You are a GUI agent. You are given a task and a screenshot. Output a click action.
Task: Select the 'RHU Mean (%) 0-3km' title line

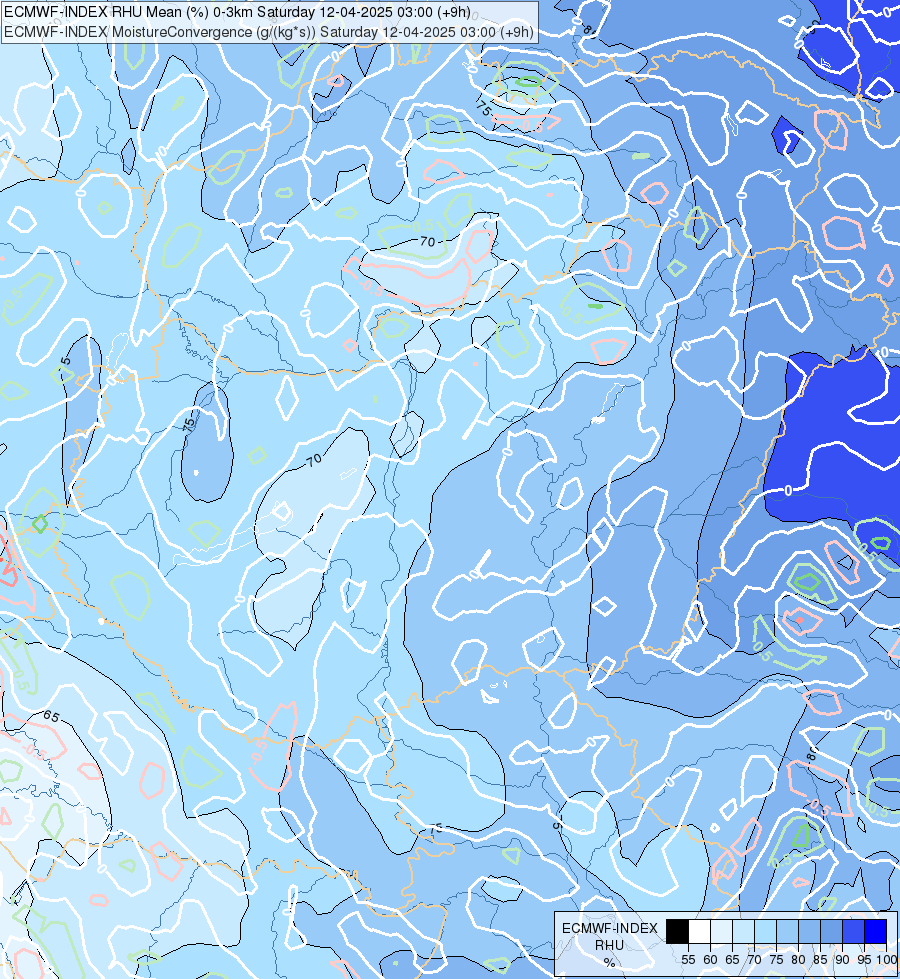pyautogui.click(x=237, y=12)
